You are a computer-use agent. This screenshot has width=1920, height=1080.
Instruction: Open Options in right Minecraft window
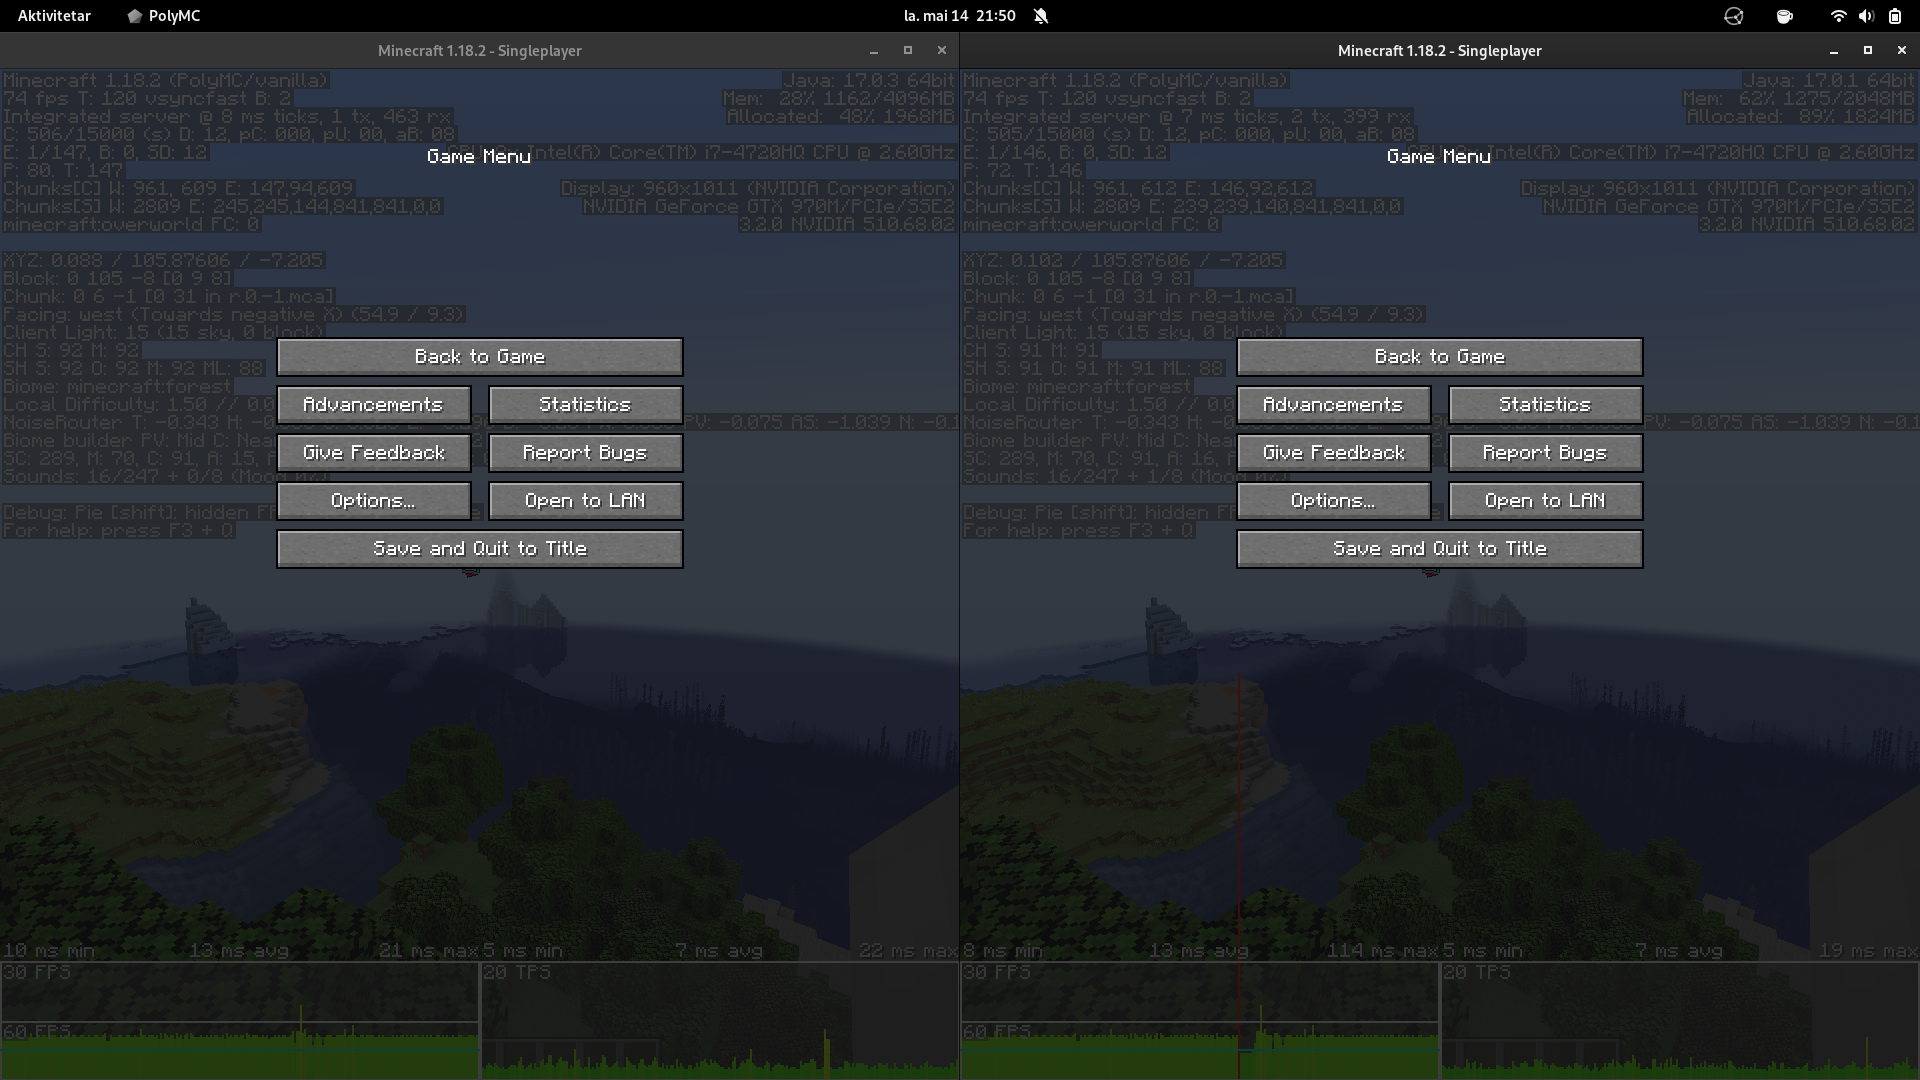coord(1334,501)
